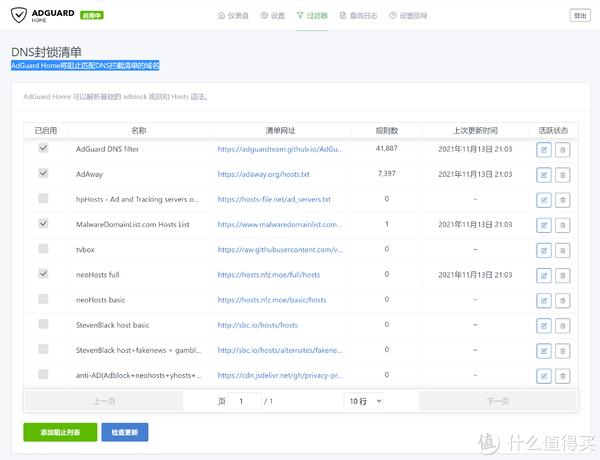Open the setup guide tab
Screen dimensions: 600x460
pyautogui.click(x=408, y=16)
